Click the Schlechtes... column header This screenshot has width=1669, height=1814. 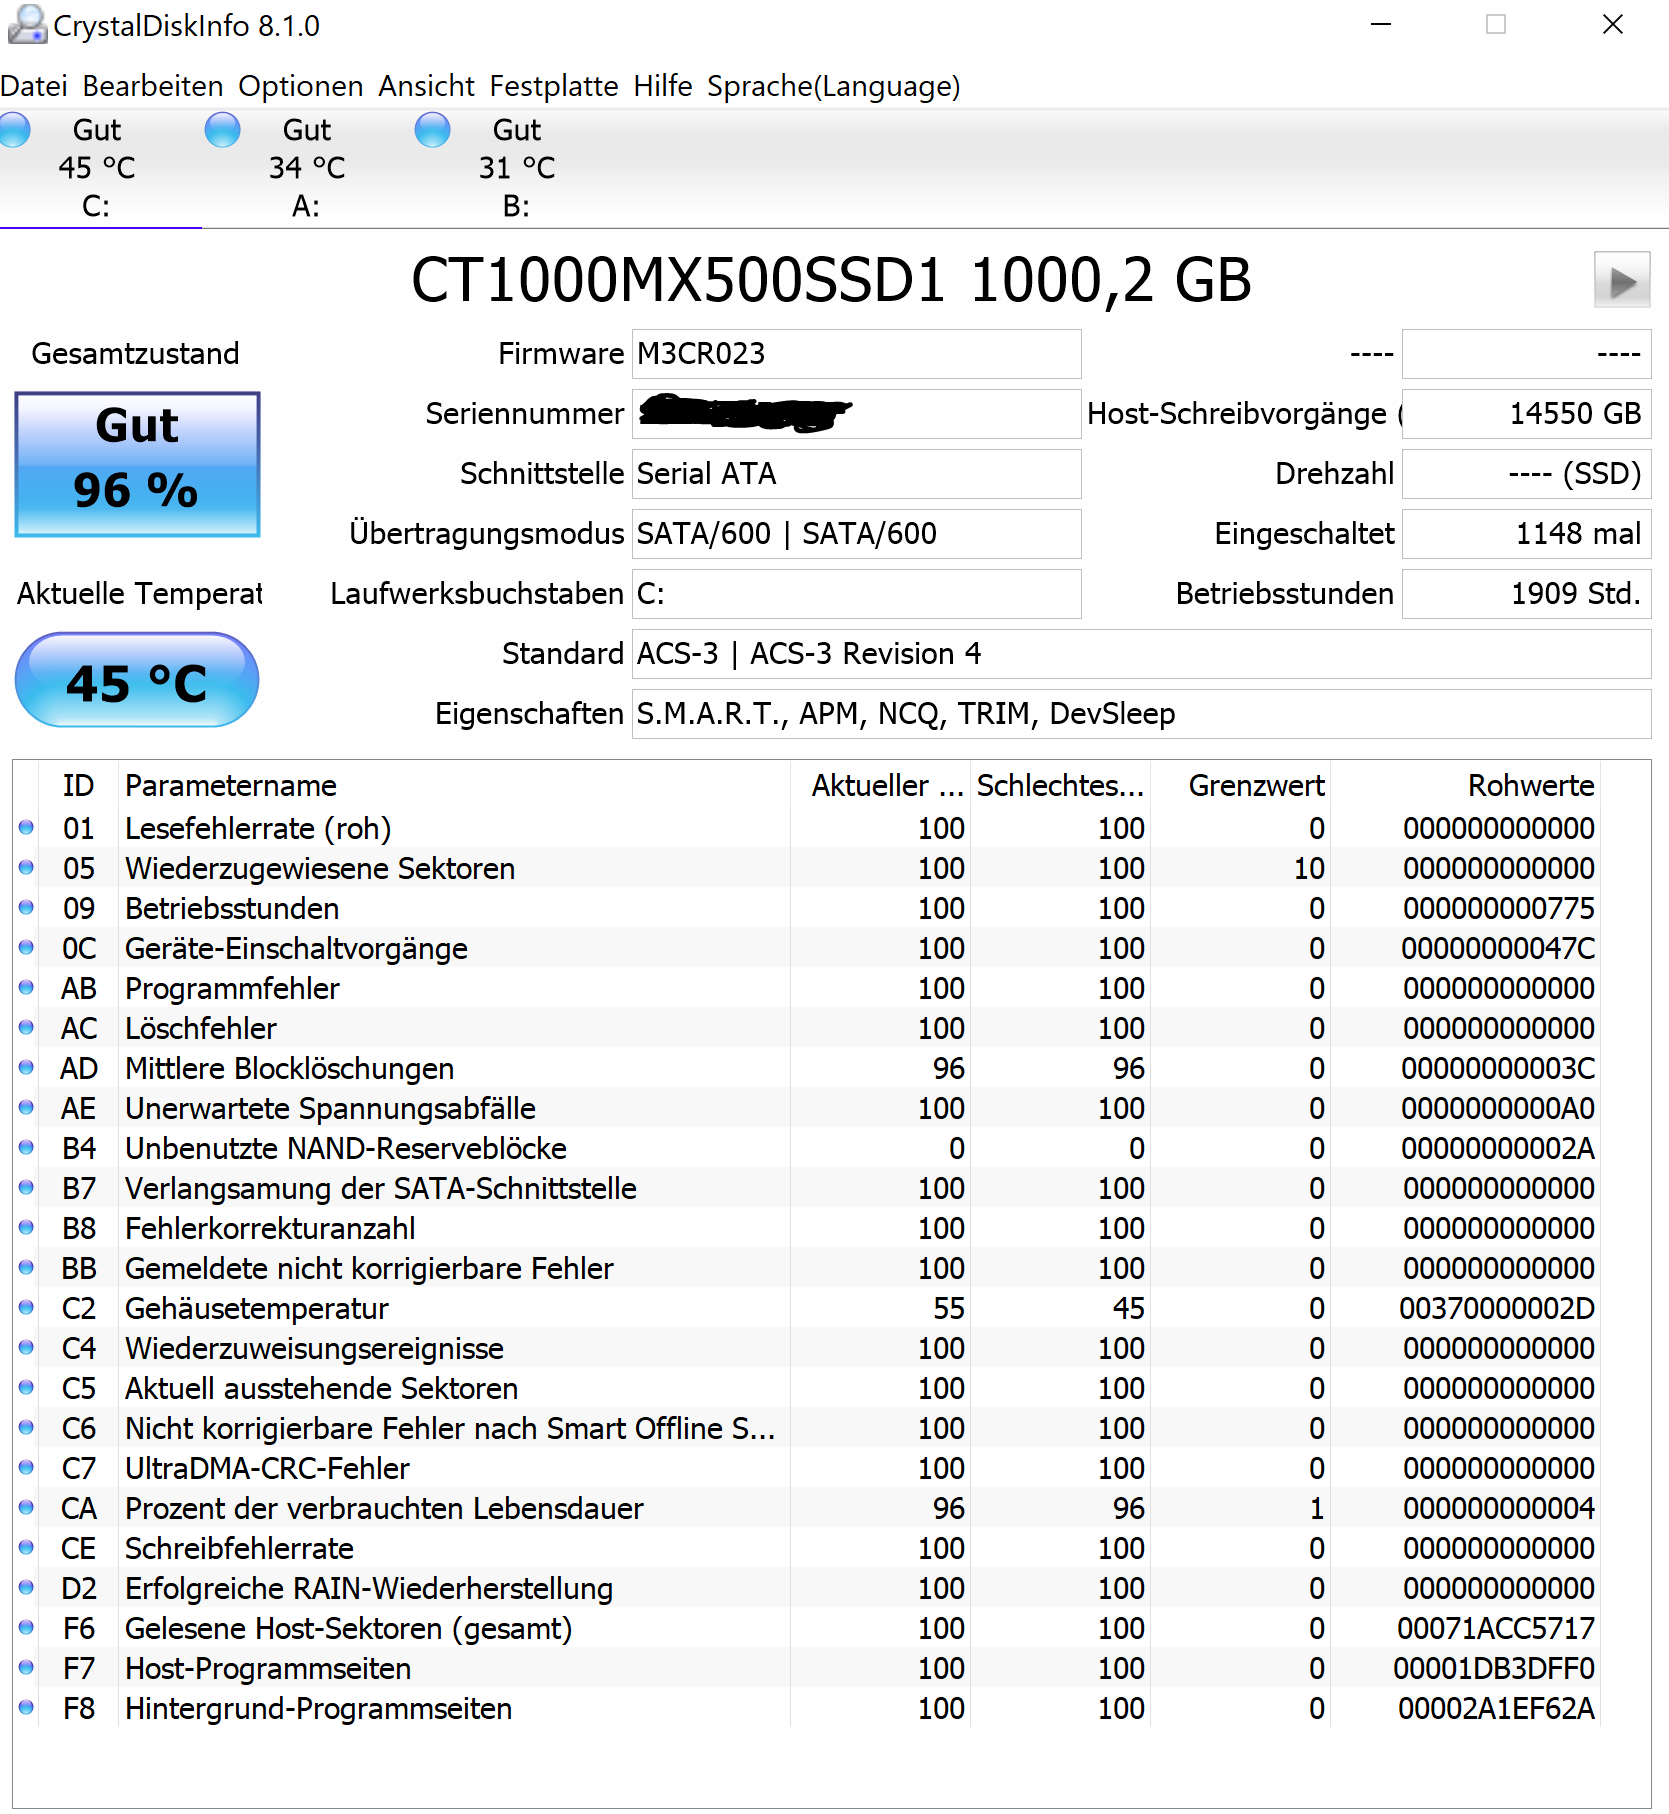1060,786
